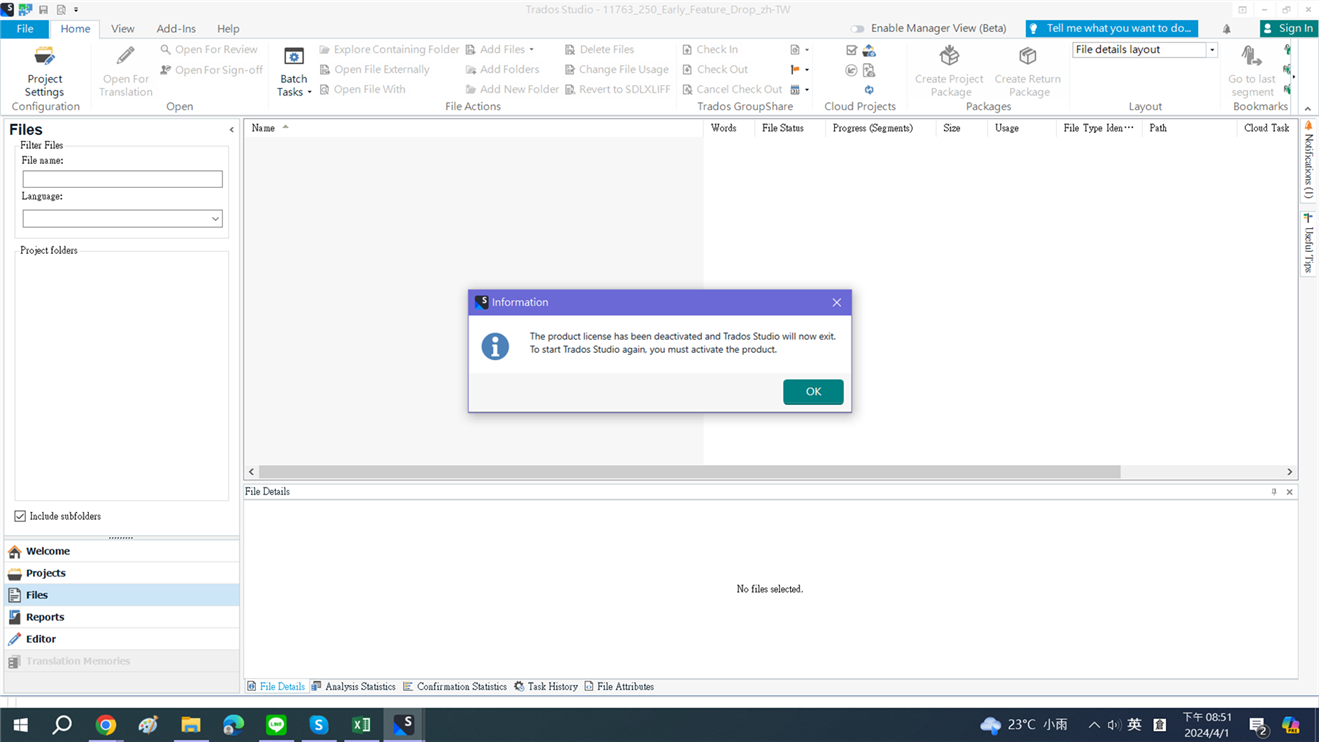Switch to the Analysis Statistics tab

click(x=353, y=687)
